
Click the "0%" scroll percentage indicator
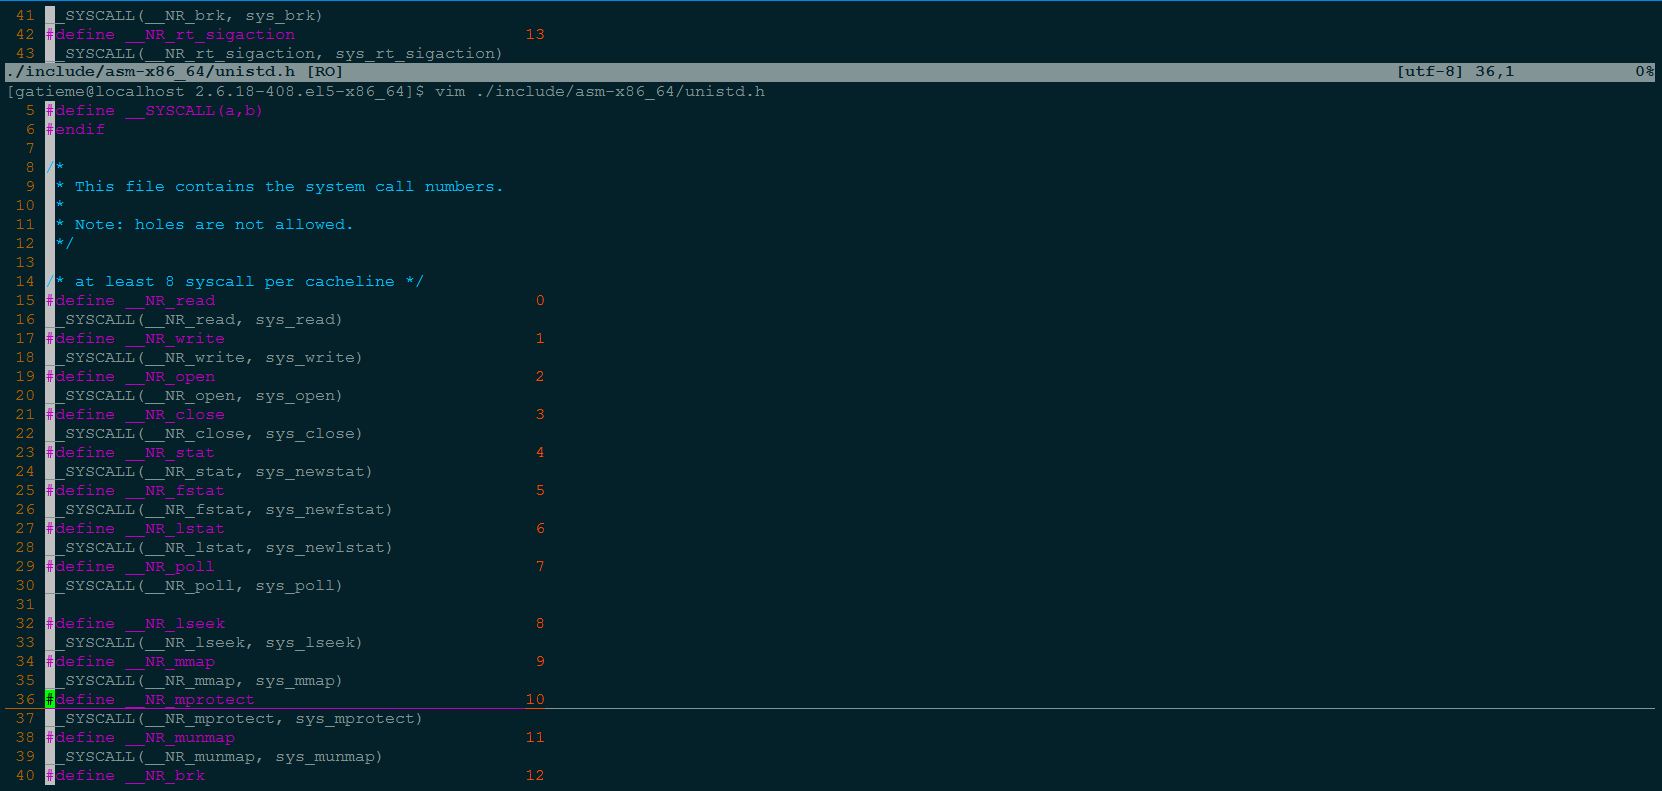(x=1644, y=72)
